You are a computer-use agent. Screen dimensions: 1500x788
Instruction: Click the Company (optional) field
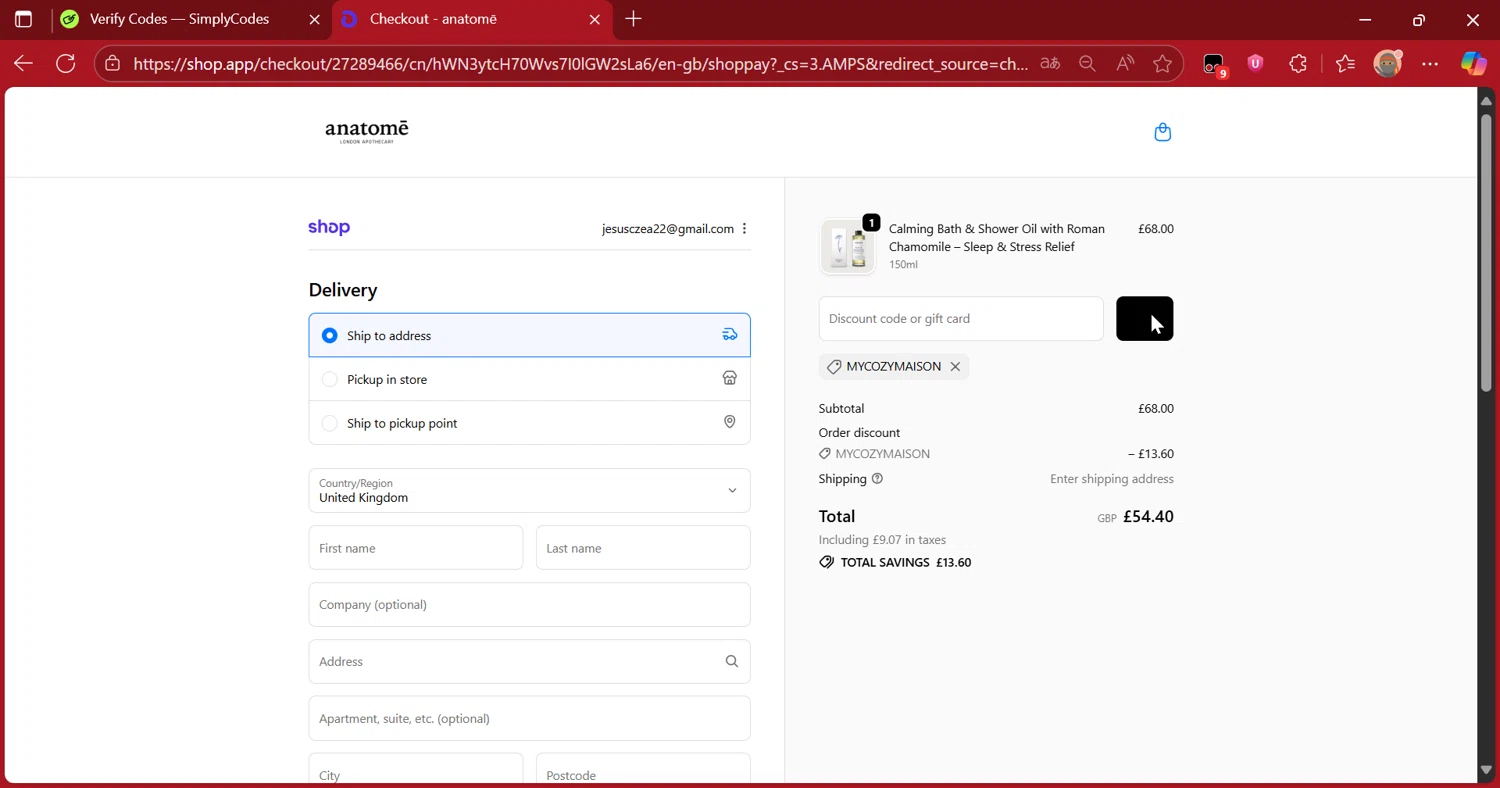[x=529, y=605]
